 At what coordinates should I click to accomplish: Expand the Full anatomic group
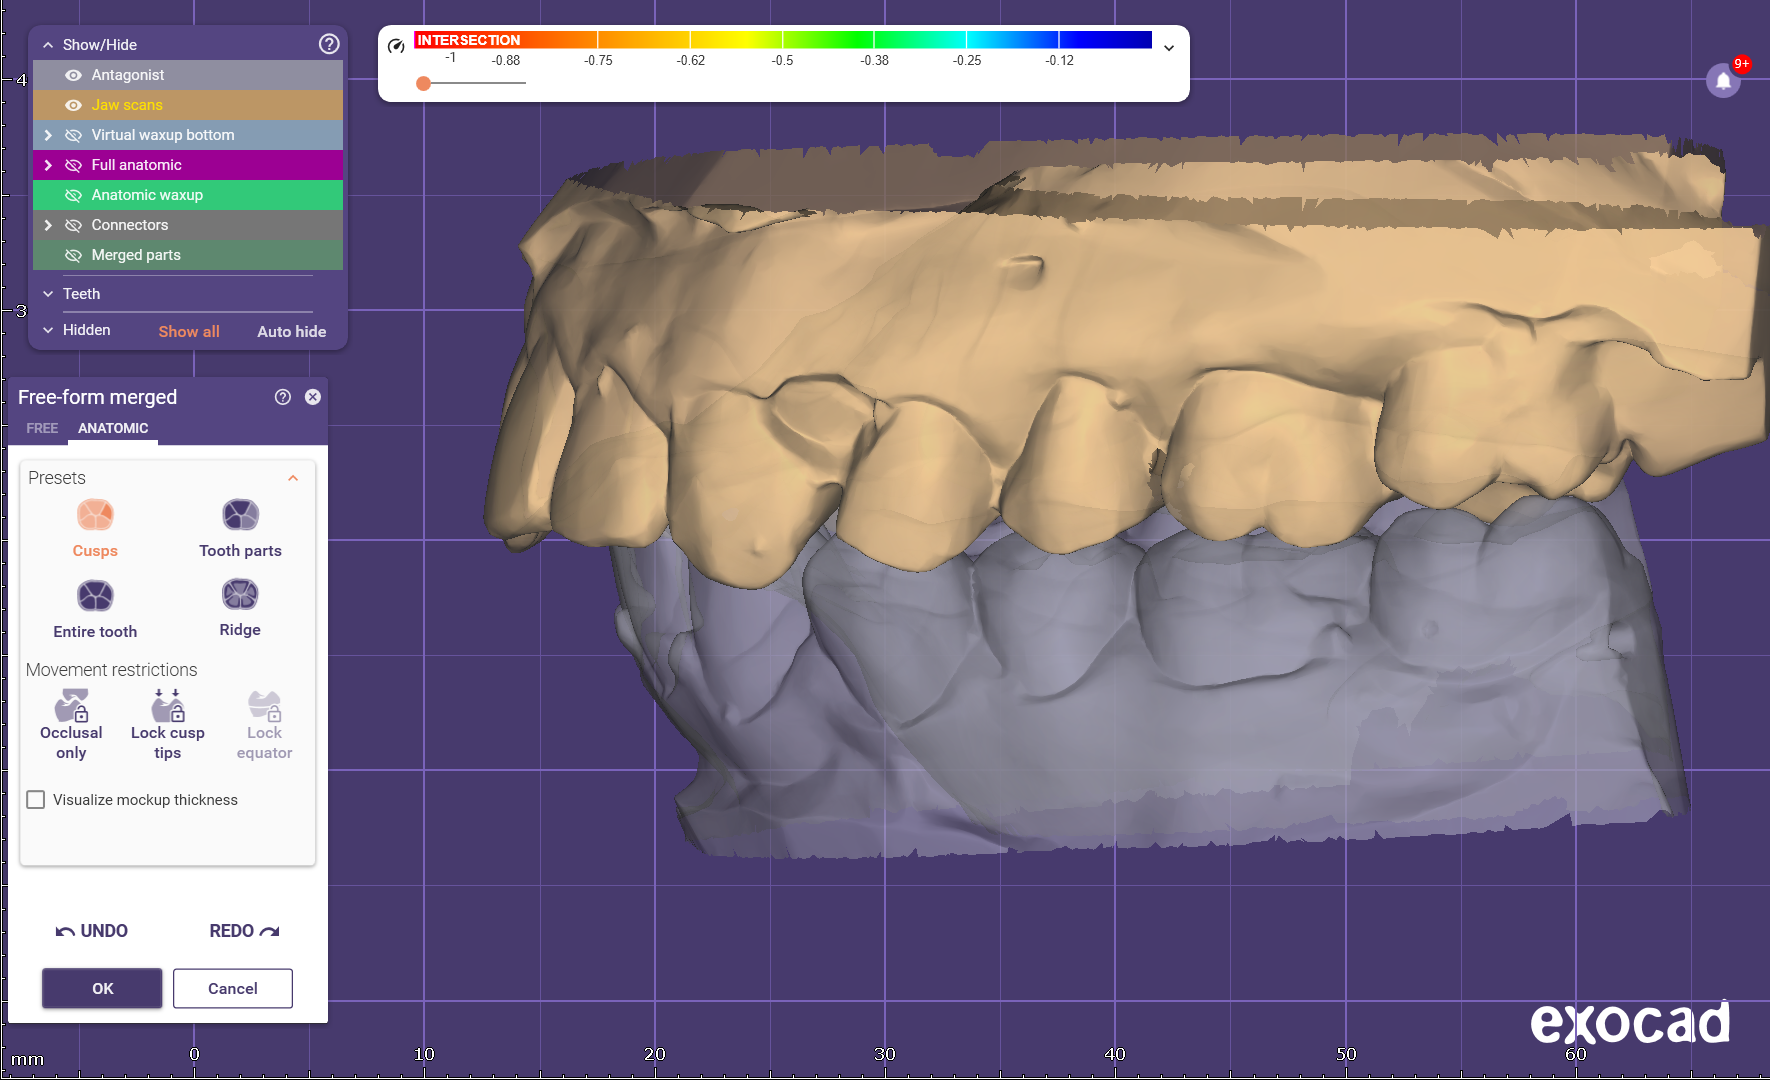48,165
